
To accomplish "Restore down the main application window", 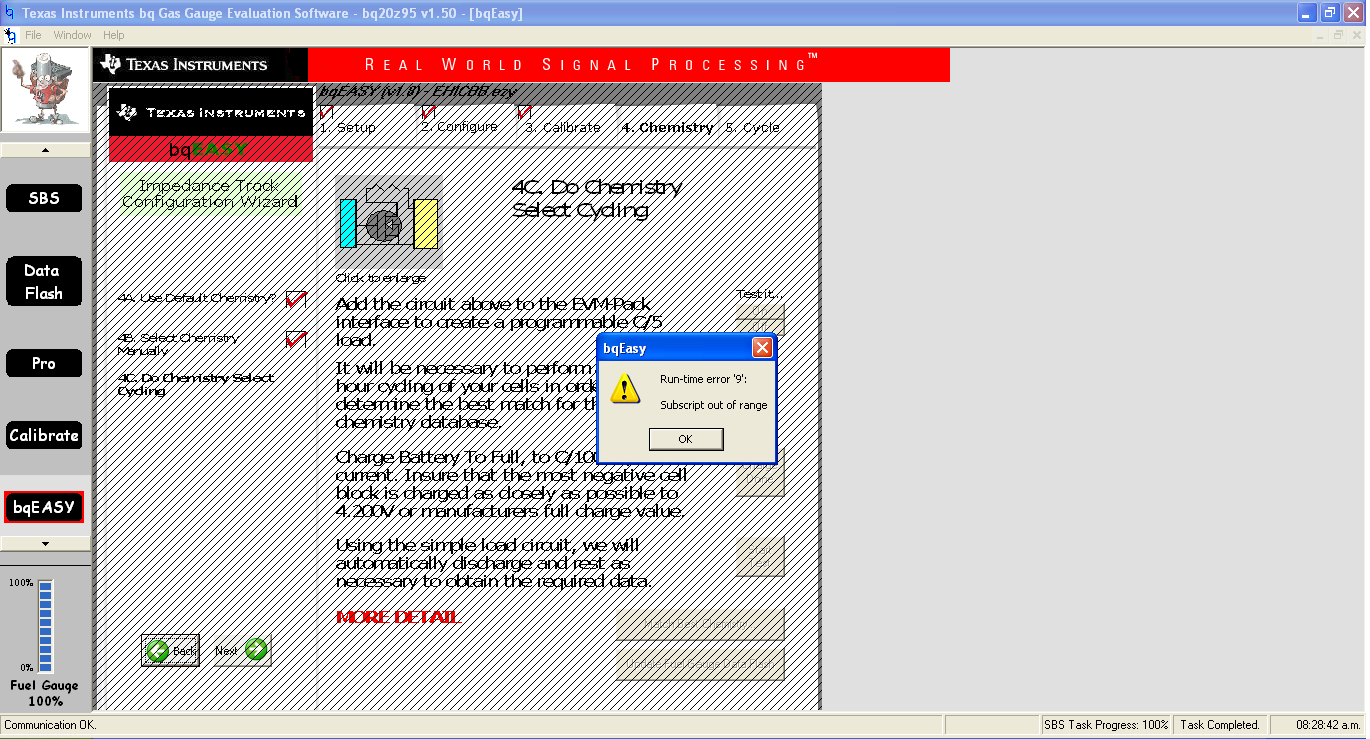I will point(1330,13).
